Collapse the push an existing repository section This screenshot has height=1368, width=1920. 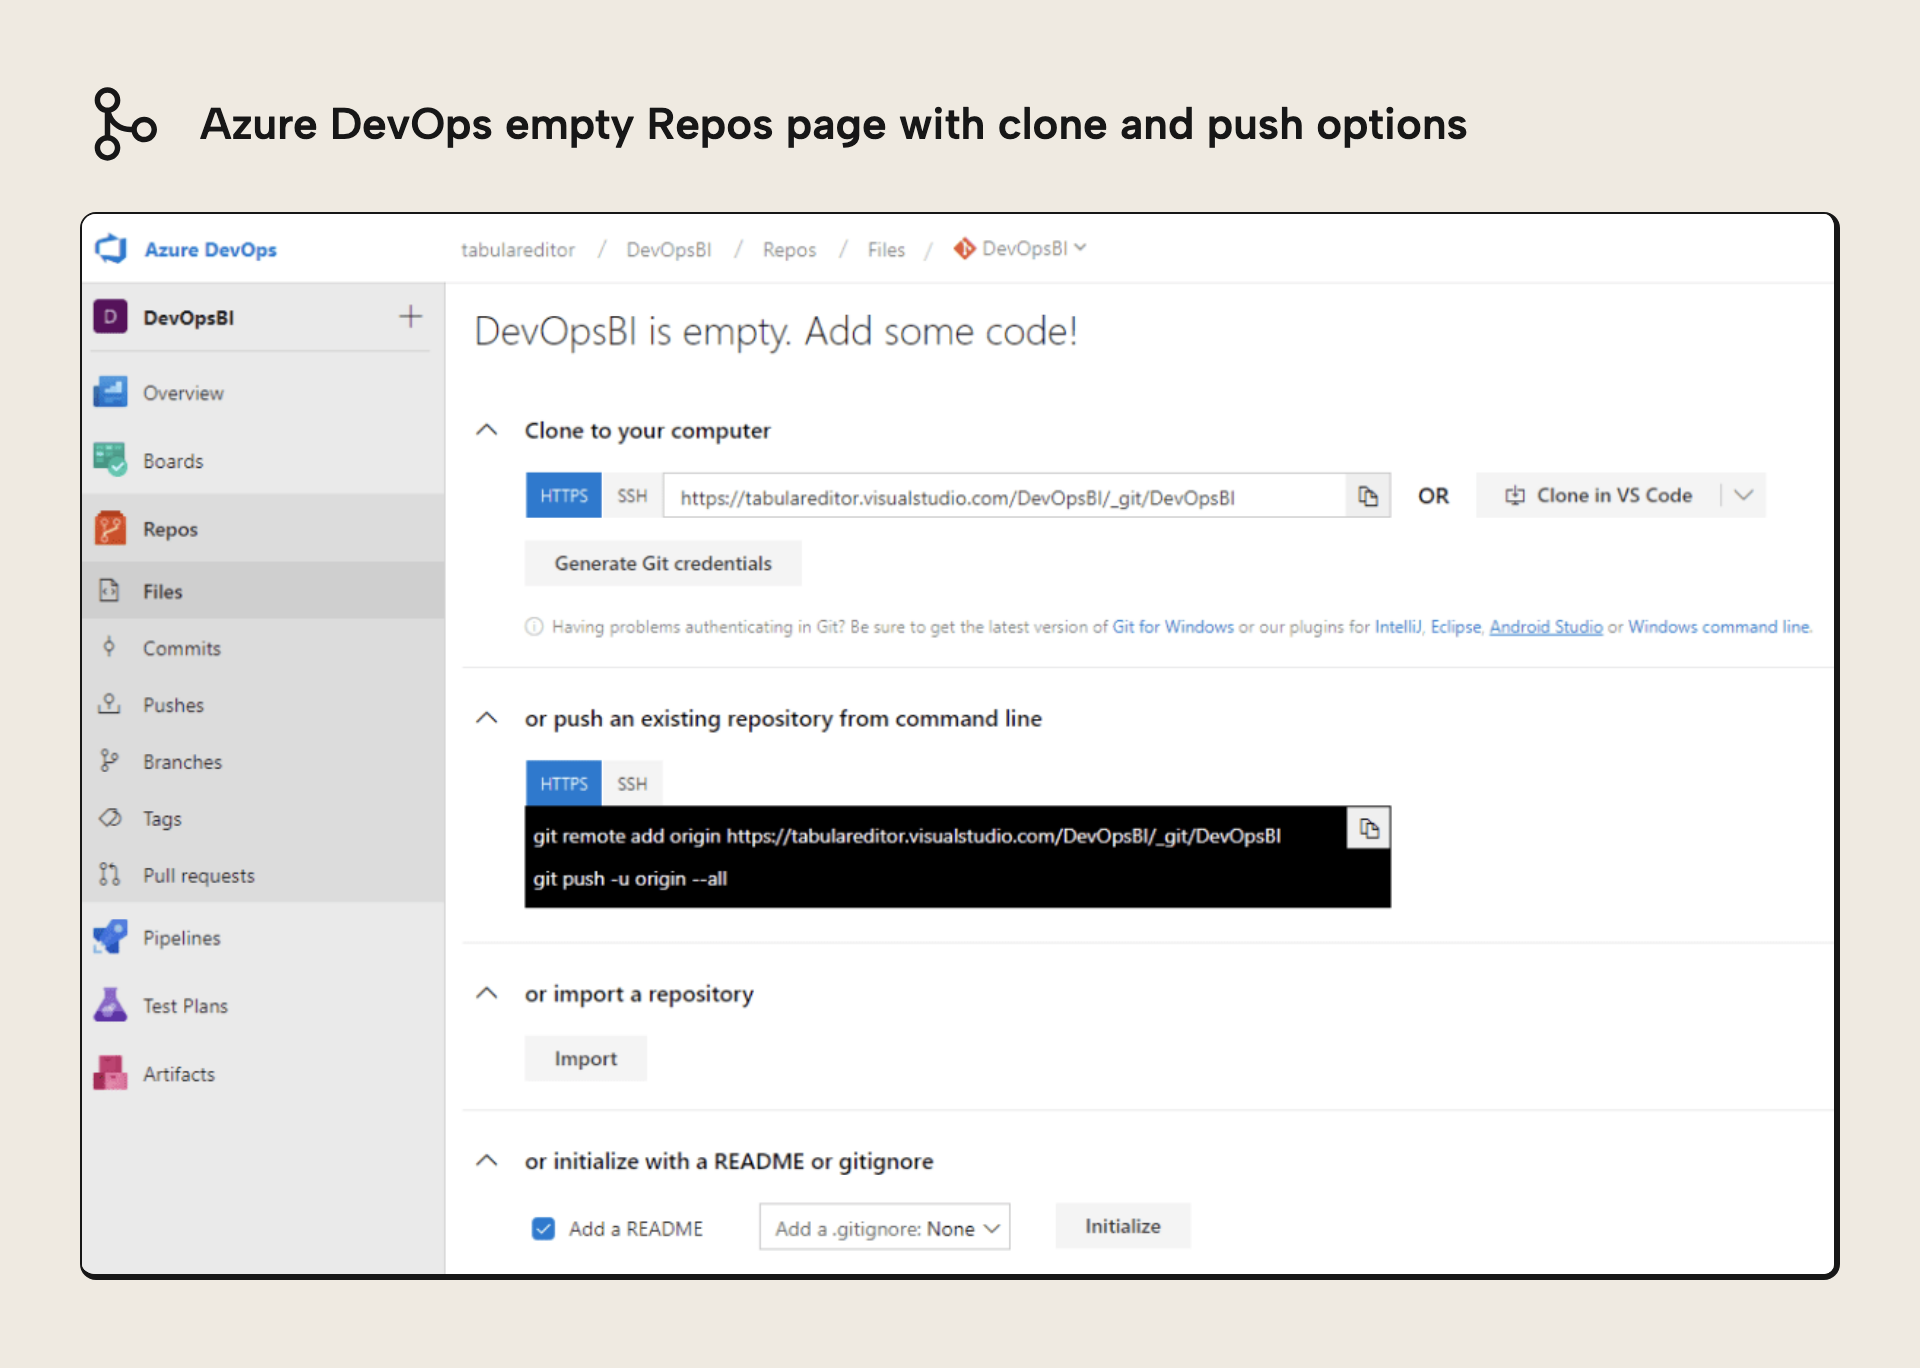click(487, 719)
